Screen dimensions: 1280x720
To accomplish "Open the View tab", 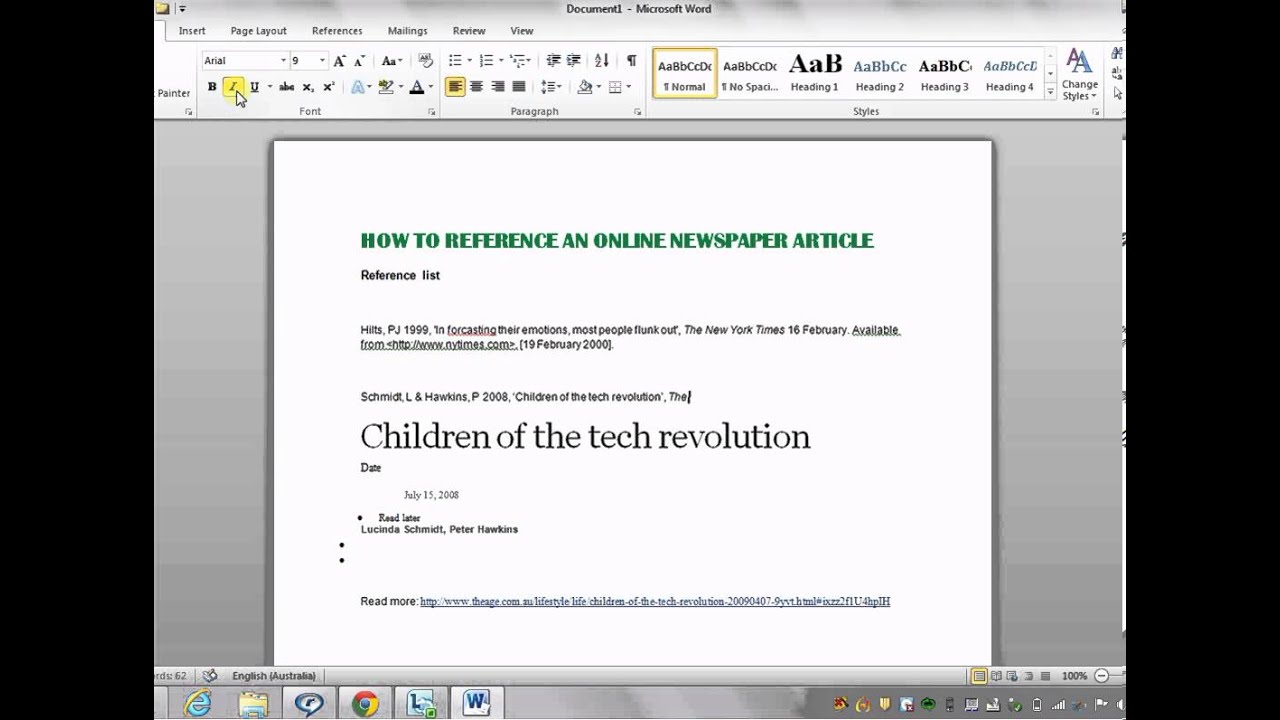I will (x=522, y=31).
